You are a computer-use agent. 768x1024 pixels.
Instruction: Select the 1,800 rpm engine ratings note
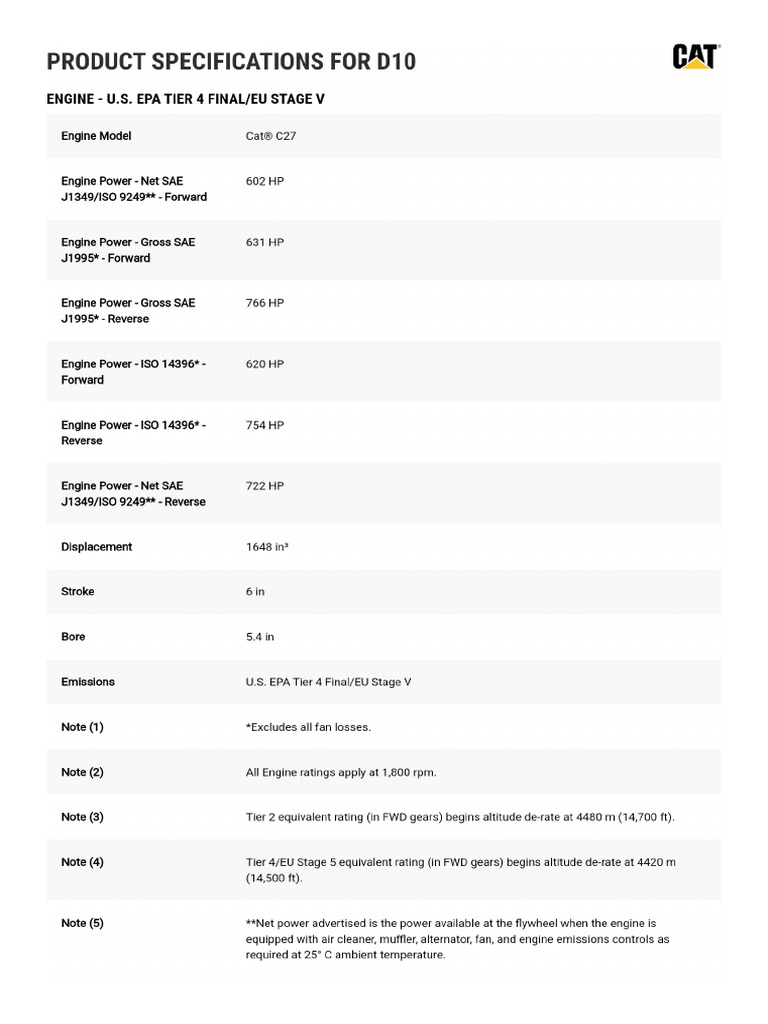[x=341, y=772]
